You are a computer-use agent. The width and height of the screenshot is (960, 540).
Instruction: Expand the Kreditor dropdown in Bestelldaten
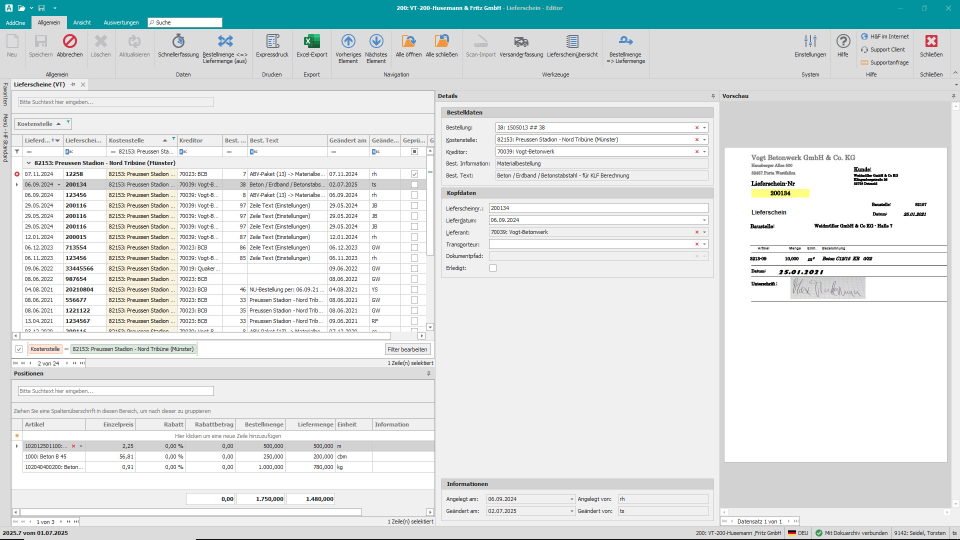pyautogui.click(x=704, y=151)
